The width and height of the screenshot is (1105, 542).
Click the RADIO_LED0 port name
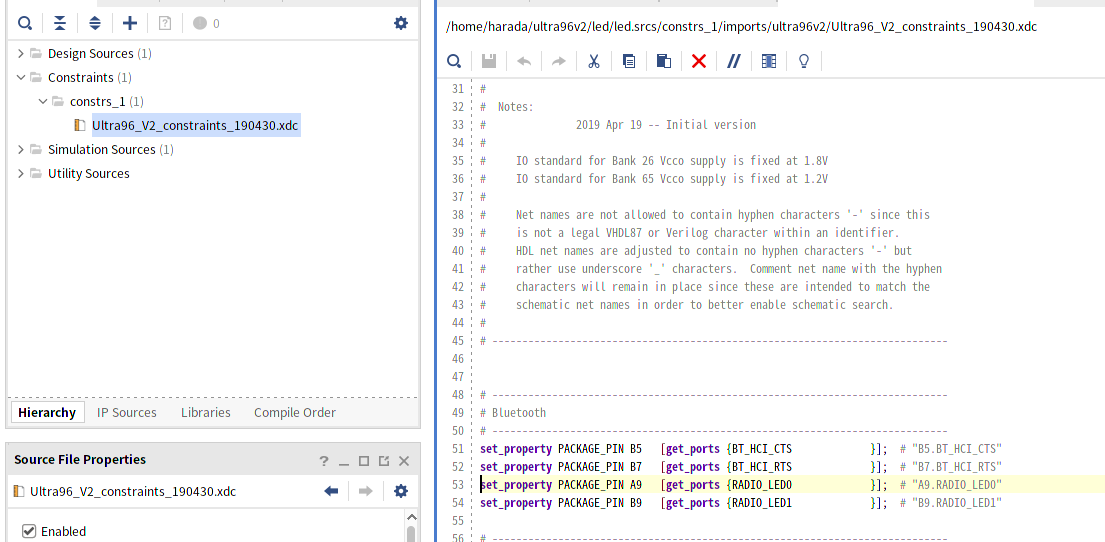point(762,485)
